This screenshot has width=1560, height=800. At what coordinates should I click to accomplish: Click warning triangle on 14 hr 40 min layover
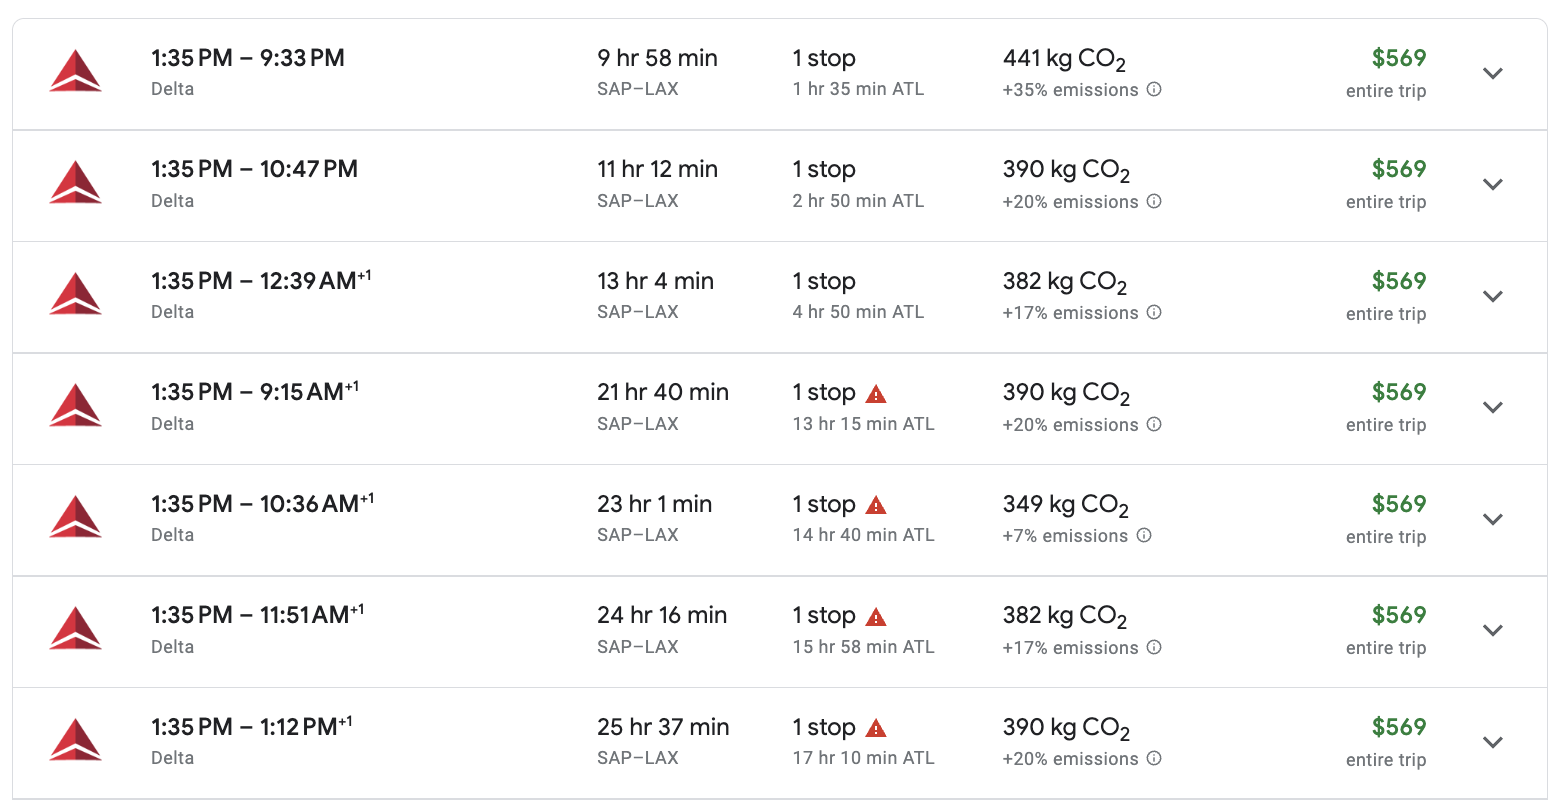876,505
